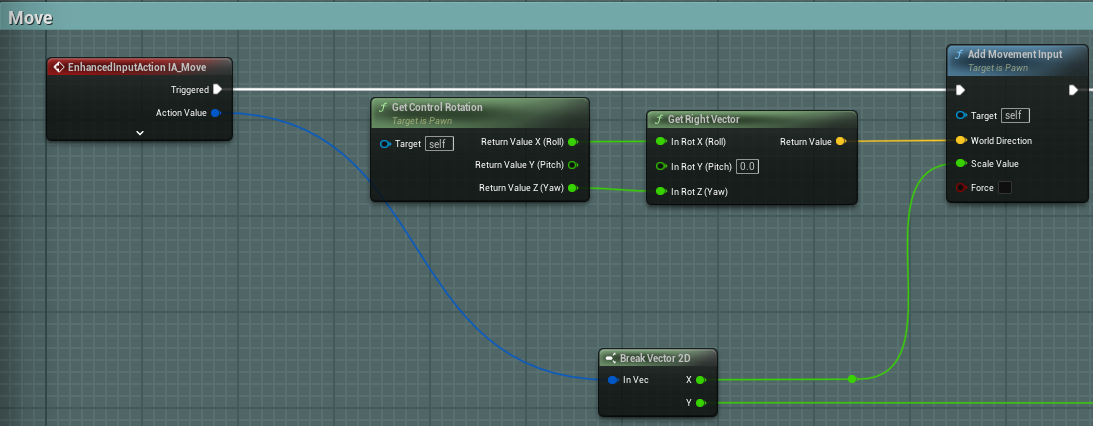Click Get Right Vector Return Value pin
This screenshot has width=1093, height=426.
coord(840,142)
